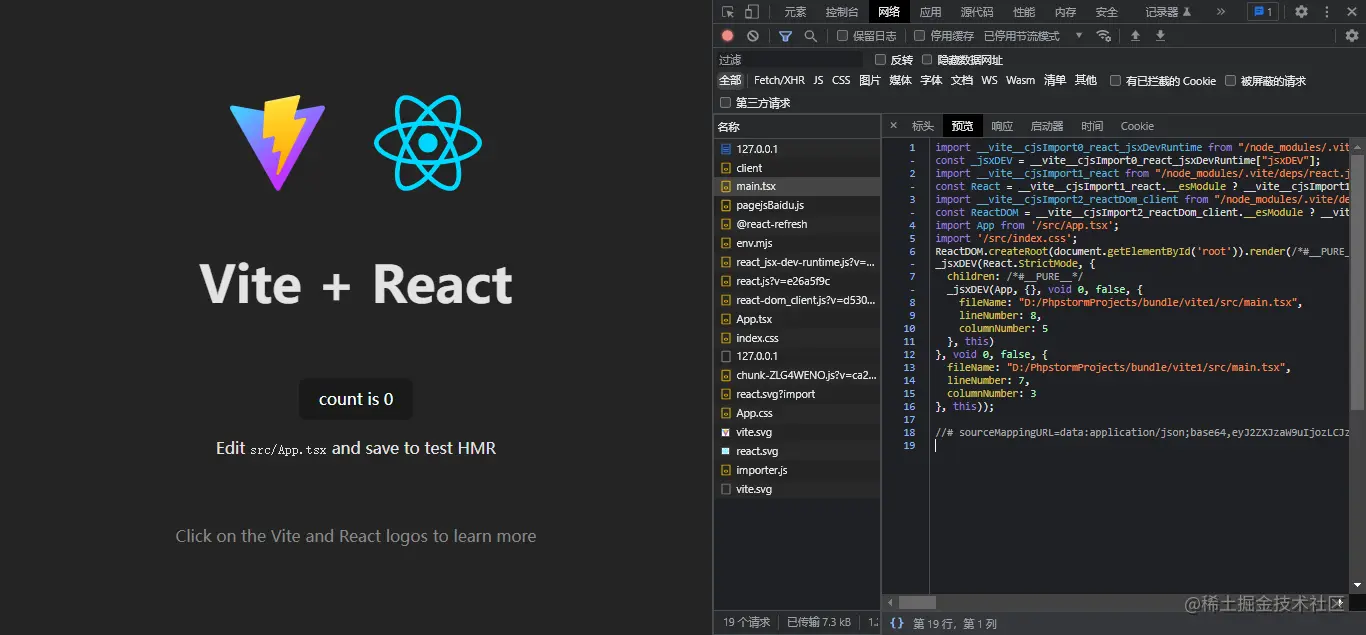Viewport: 1366px width, 635px height.
Task: Stop recording network log (red dot)
Action: pyautogui.click(x=727, y=36)
